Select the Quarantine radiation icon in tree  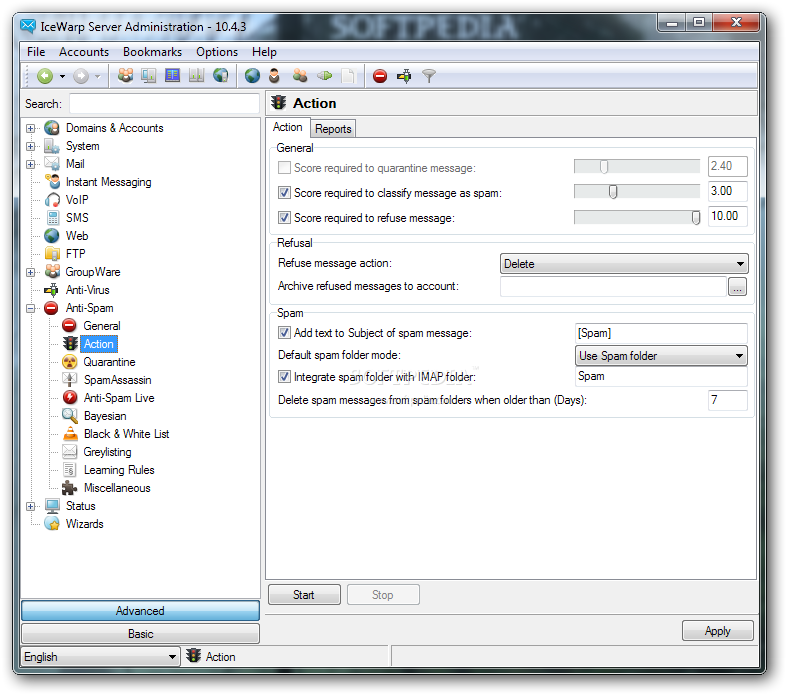[70, 362]
